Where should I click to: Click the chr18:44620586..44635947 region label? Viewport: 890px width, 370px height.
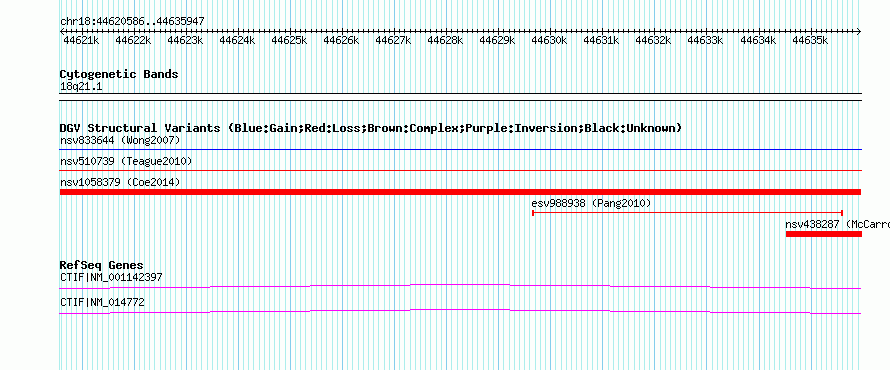click(x=132, y=22)
